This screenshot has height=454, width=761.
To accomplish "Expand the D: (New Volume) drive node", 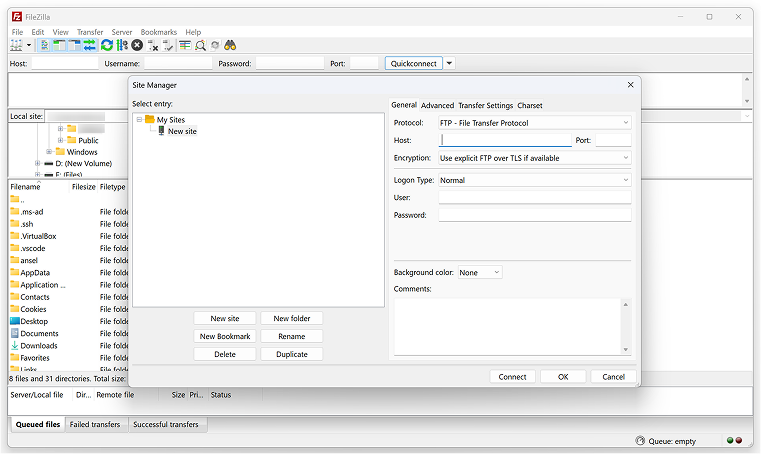I will 37,164.
